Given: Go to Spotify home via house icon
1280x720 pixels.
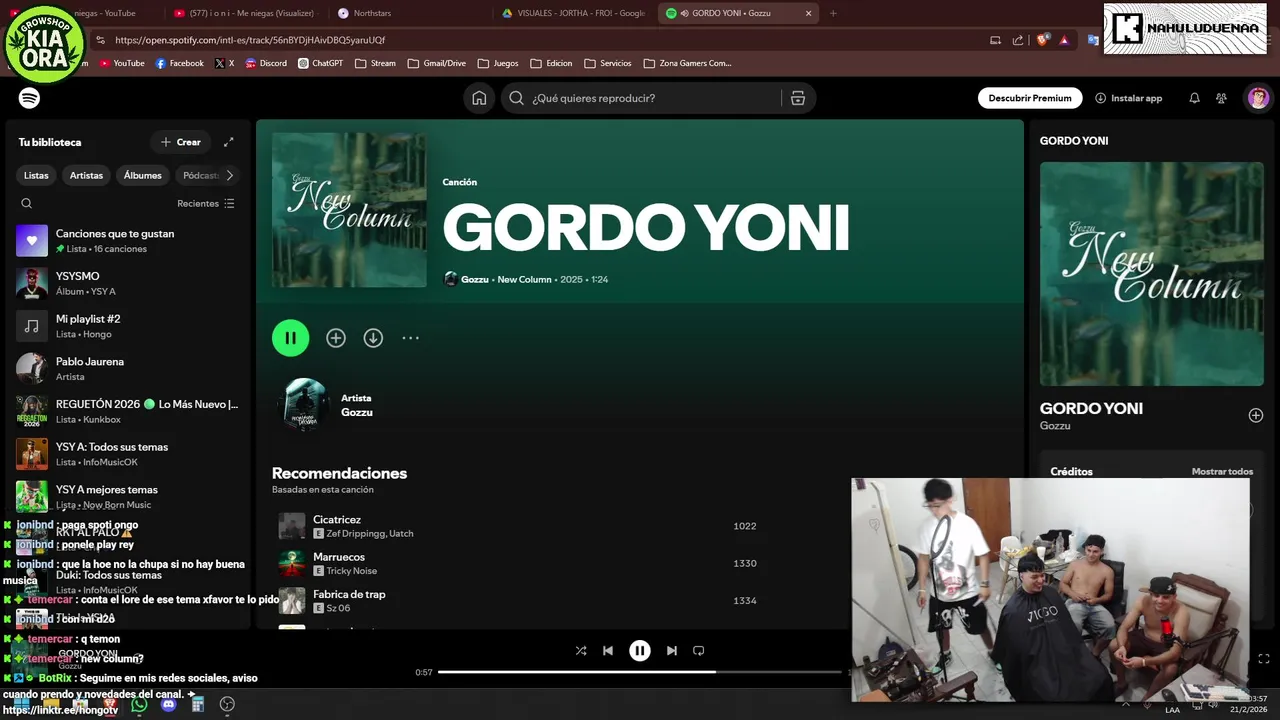Looking at the screenshot, I should (x=480, y=98).
